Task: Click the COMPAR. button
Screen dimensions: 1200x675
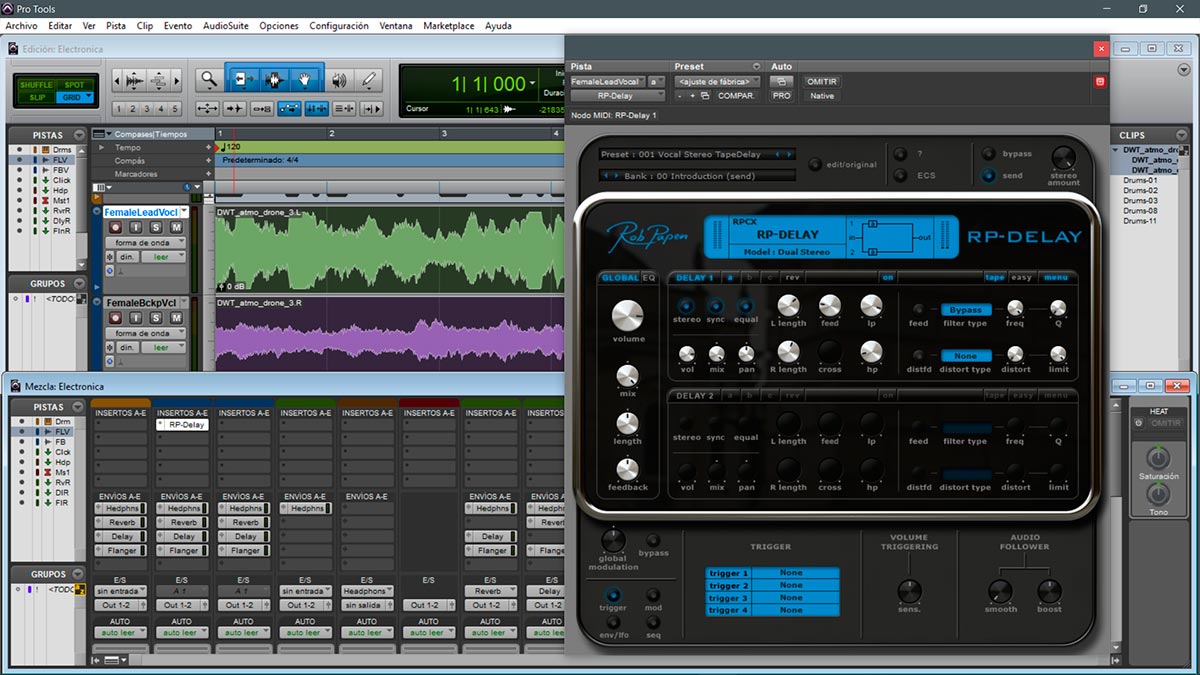Action: [x=737, y=96]
